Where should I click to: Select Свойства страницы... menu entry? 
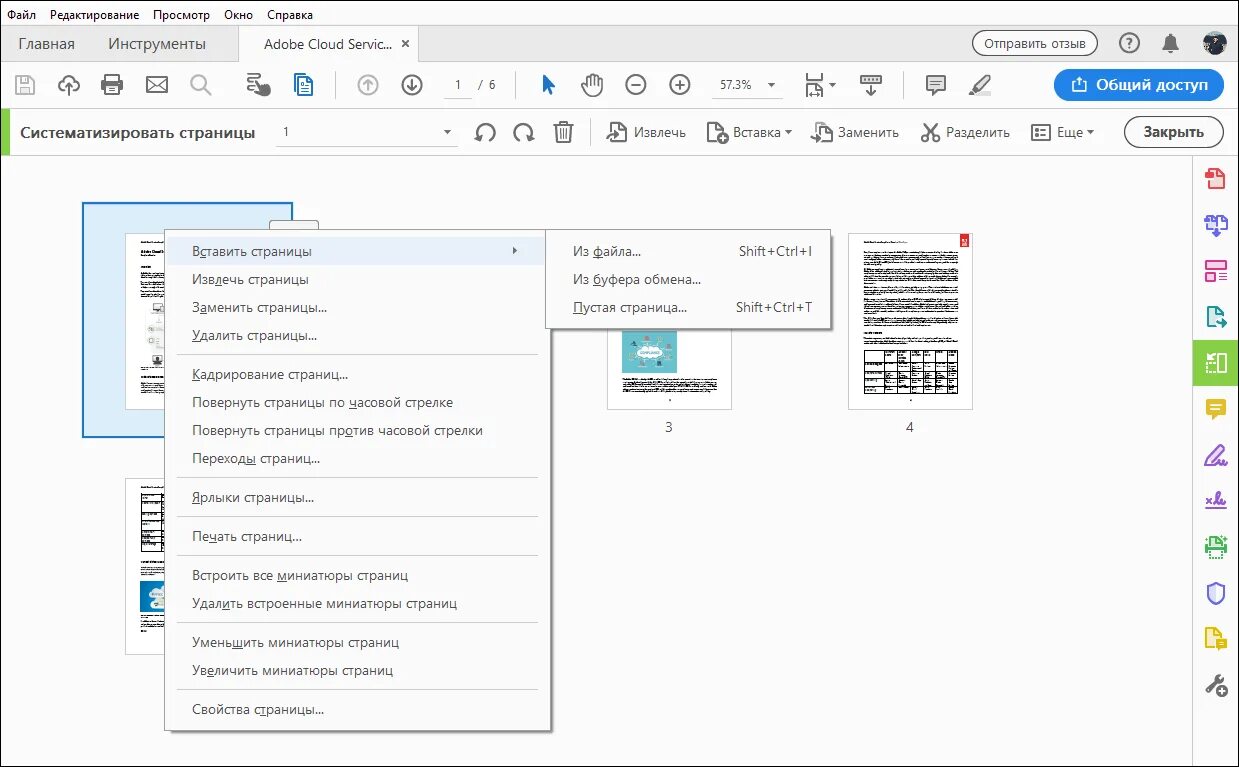(357, 709)
